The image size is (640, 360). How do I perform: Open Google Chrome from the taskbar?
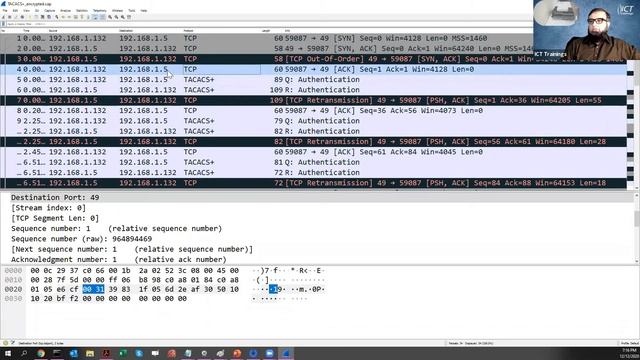point(41,353)
